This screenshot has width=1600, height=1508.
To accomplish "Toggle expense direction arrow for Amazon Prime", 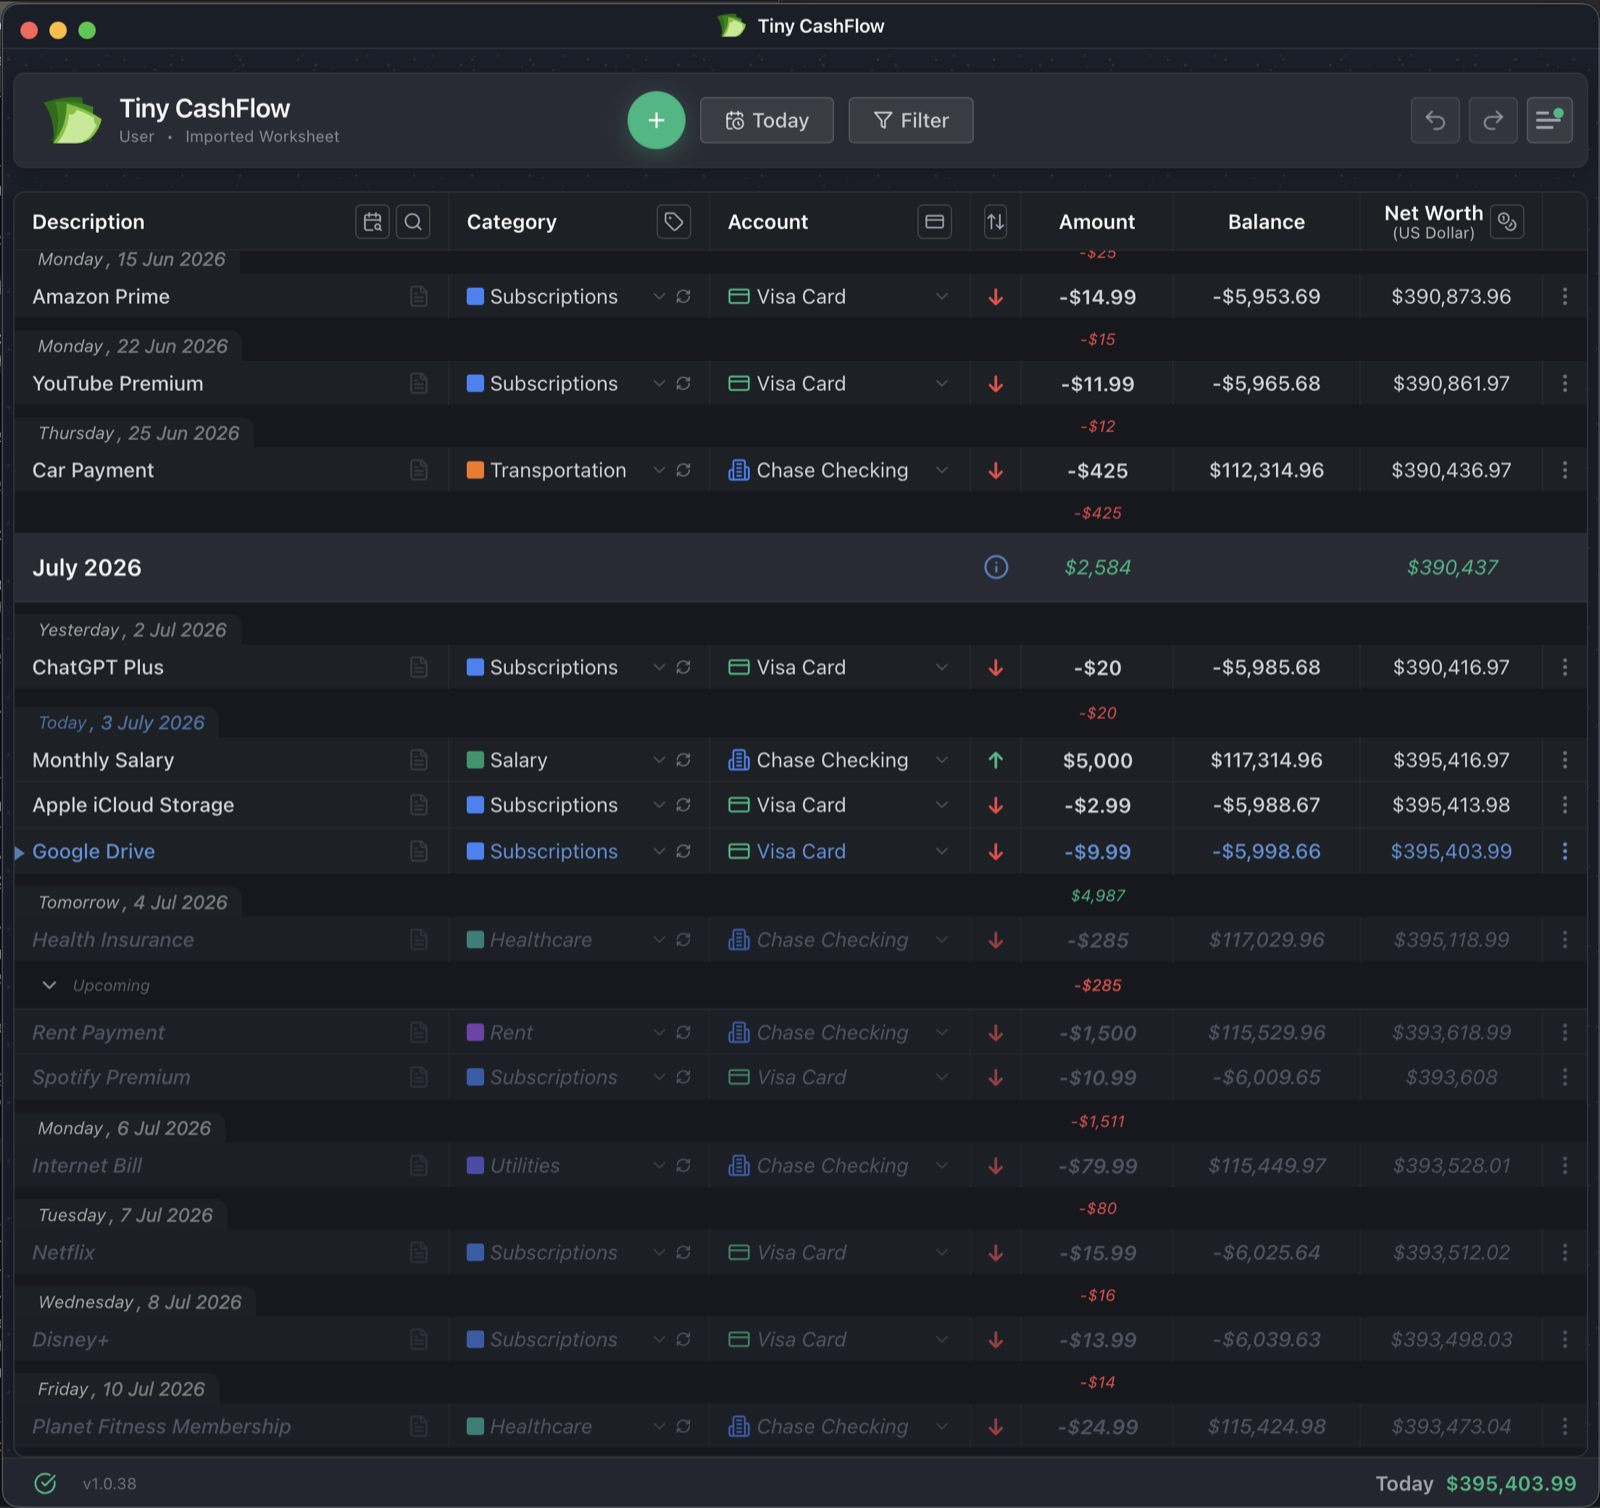I will tap(996, 297).
